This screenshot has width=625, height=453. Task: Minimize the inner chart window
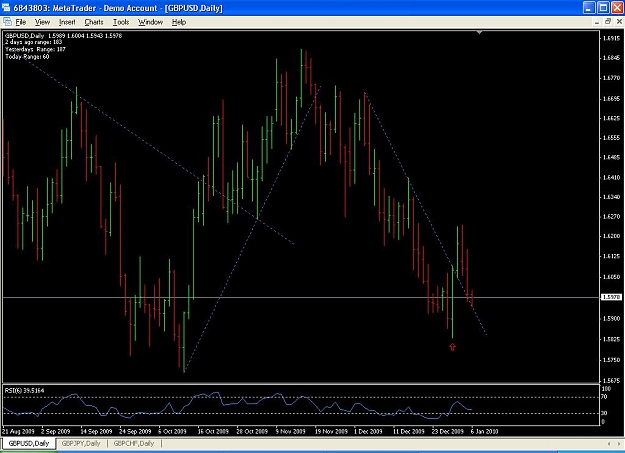[x=597, y=22]
